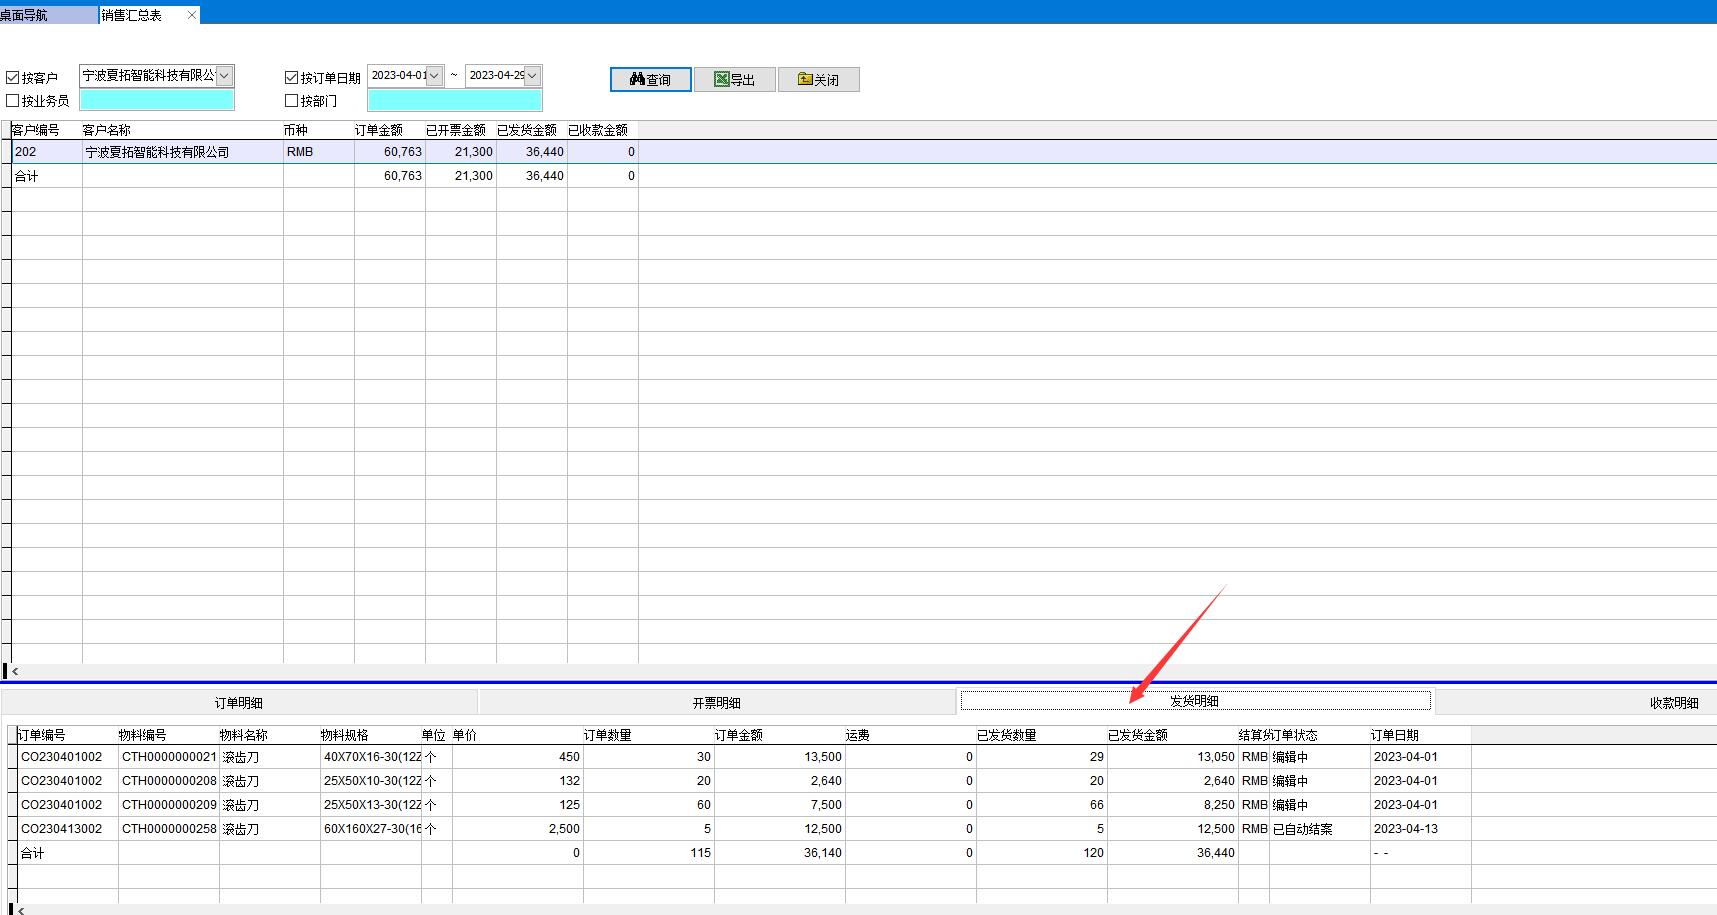Screen dimensions: 1717x915
Task: Click the binoculars 查询 search button
Action: (650, 80)
